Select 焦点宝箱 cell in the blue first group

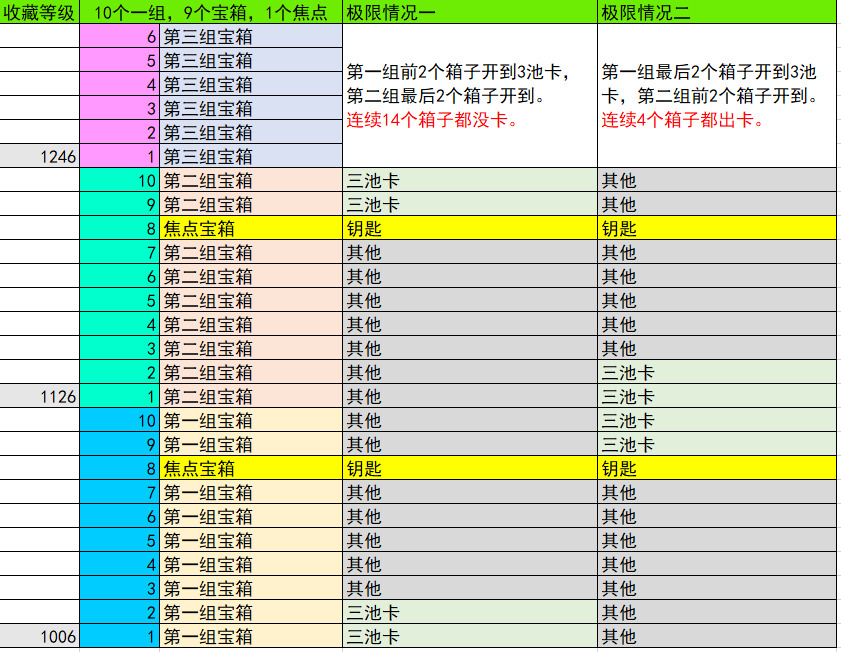pyautogui.click(x=251, y=468)
